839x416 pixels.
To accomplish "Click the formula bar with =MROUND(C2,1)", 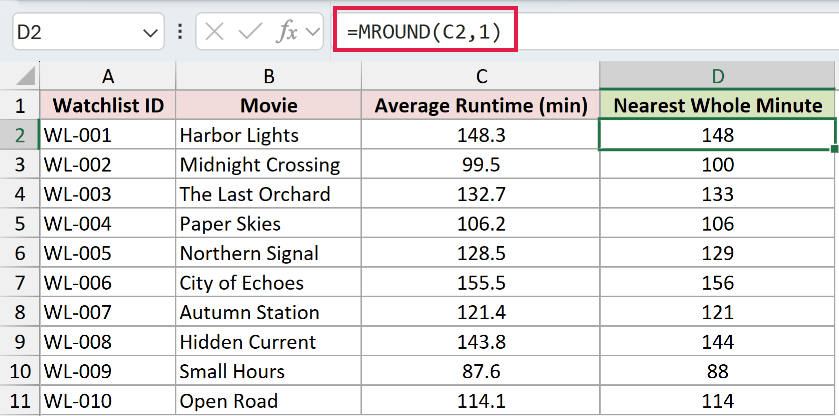I will point(586,32).
